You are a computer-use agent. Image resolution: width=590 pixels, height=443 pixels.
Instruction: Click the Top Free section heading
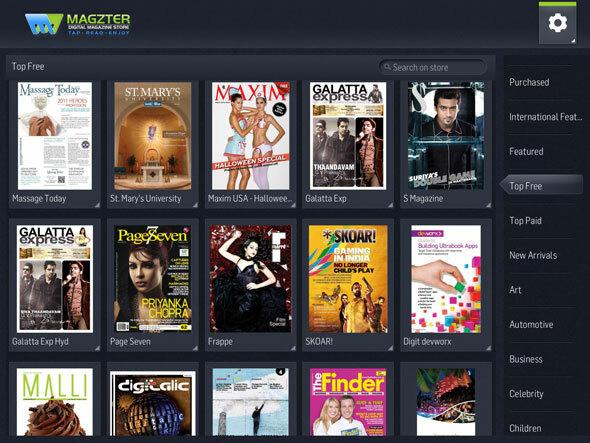[28, 67]
